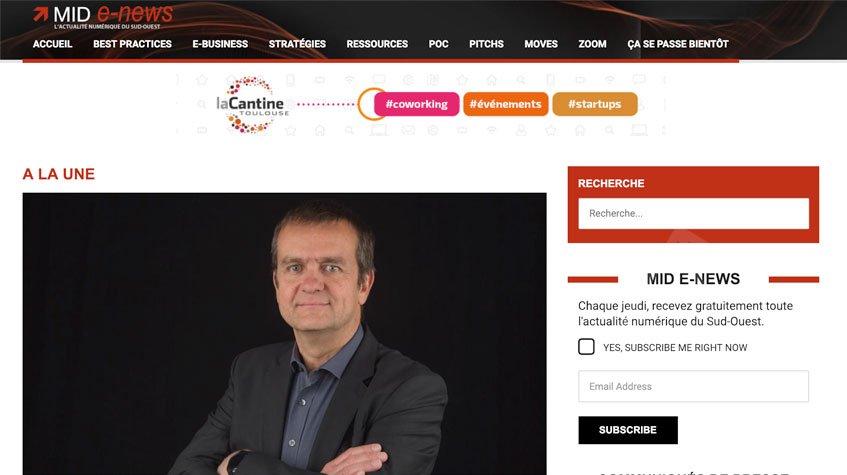Go to the E-Business section

tap(220, 44)
